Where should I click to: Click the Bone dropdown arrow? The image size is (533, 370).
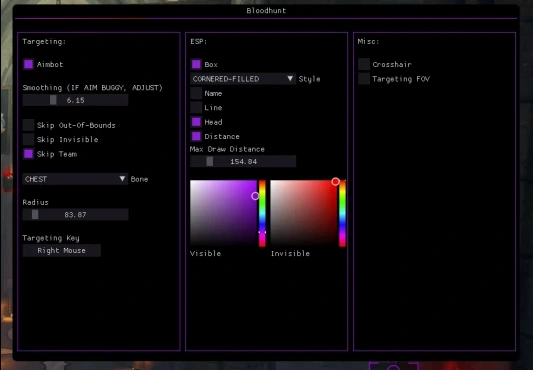pyautogui.click(x=122, y=179)
